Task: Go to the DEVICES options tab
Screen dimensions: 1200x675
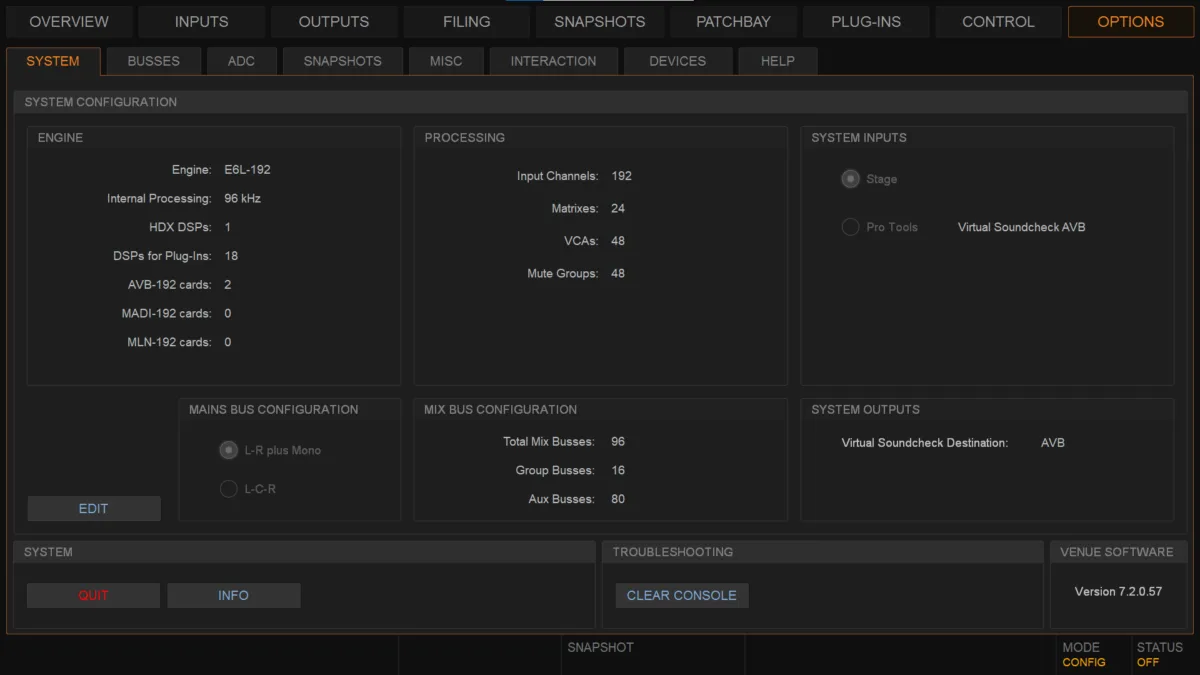Action: pyautogui.click(x=677, y=61)
